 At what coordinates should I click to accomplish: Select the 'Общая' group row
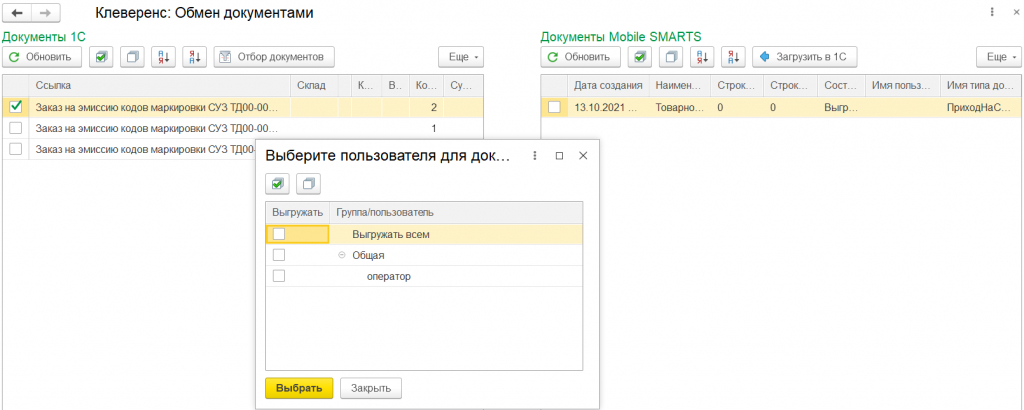(424, 255)
